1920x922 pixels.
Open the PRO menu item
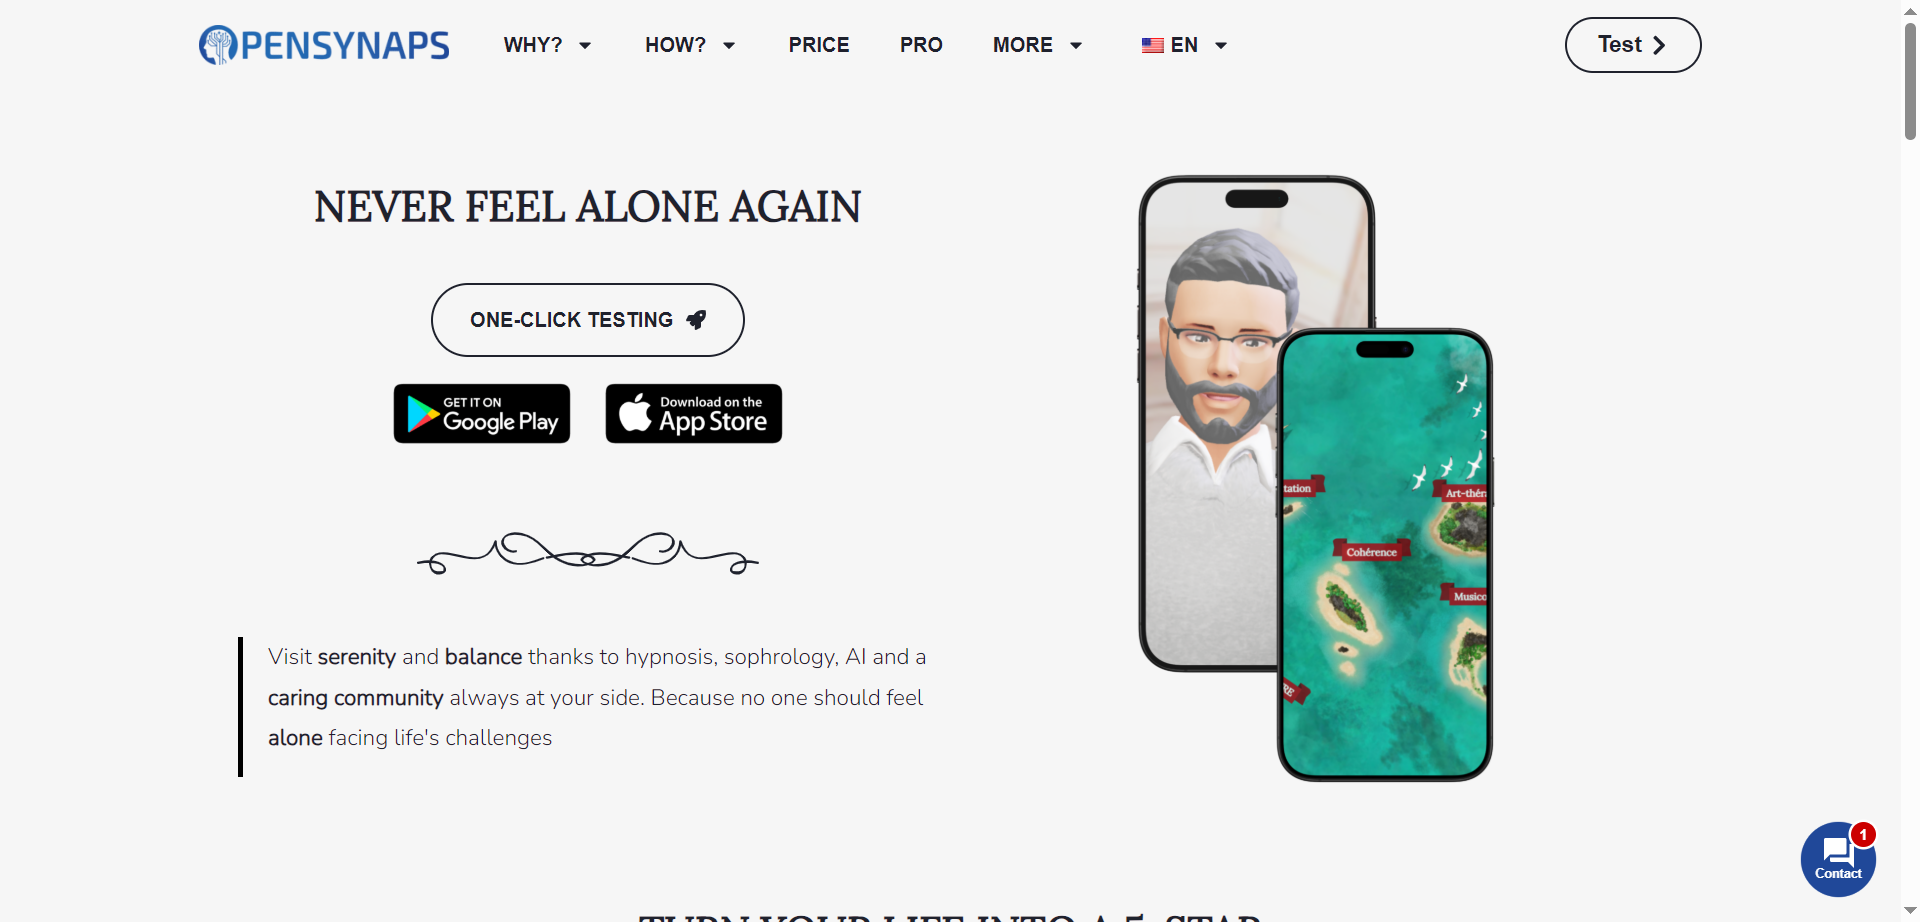click(921, 45)
